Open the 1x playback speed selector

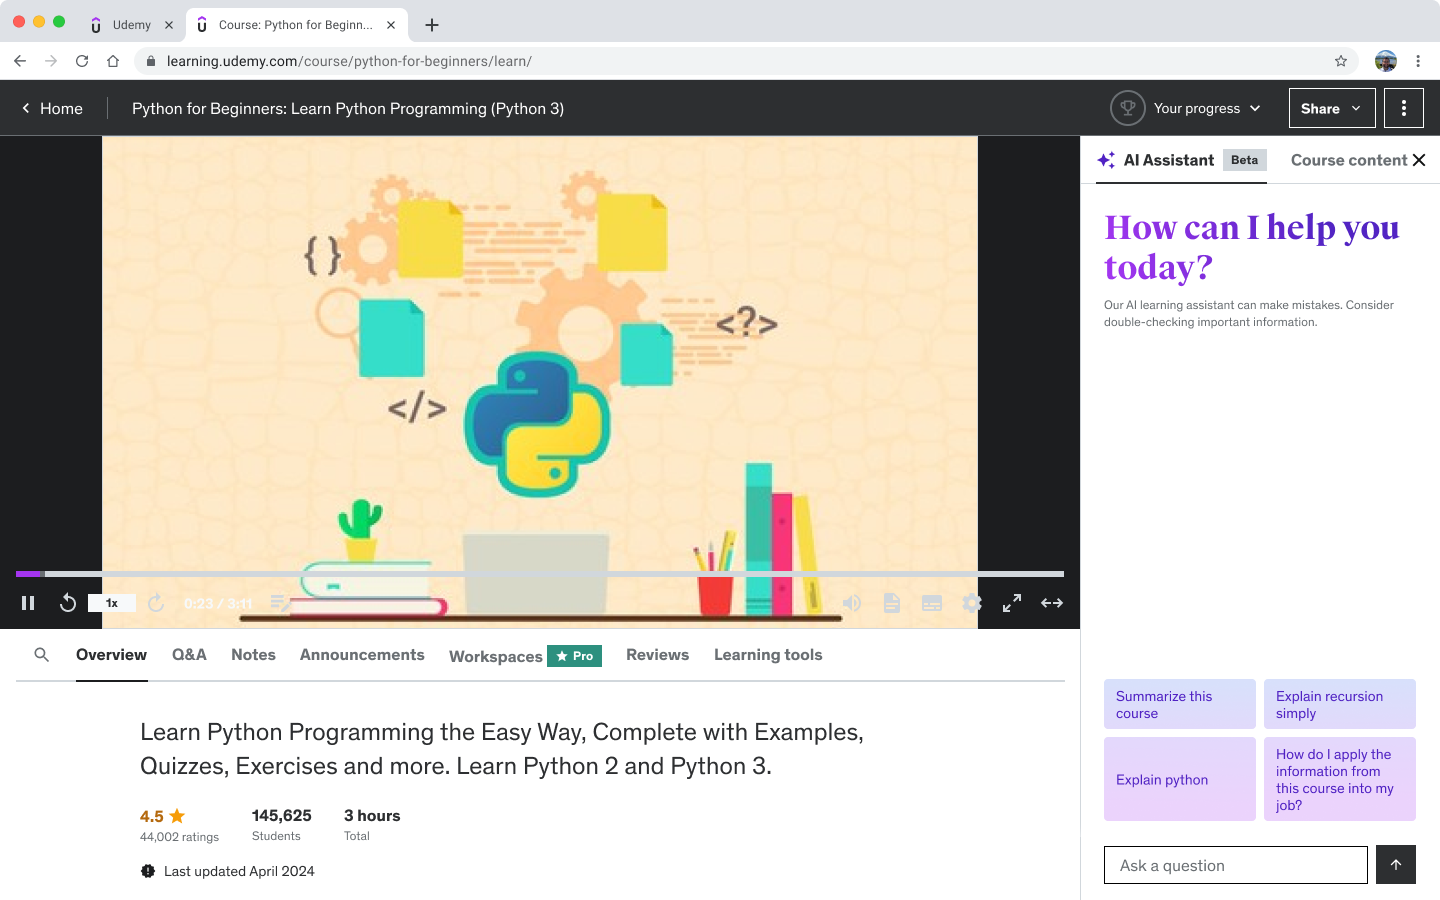coord(111,602)
